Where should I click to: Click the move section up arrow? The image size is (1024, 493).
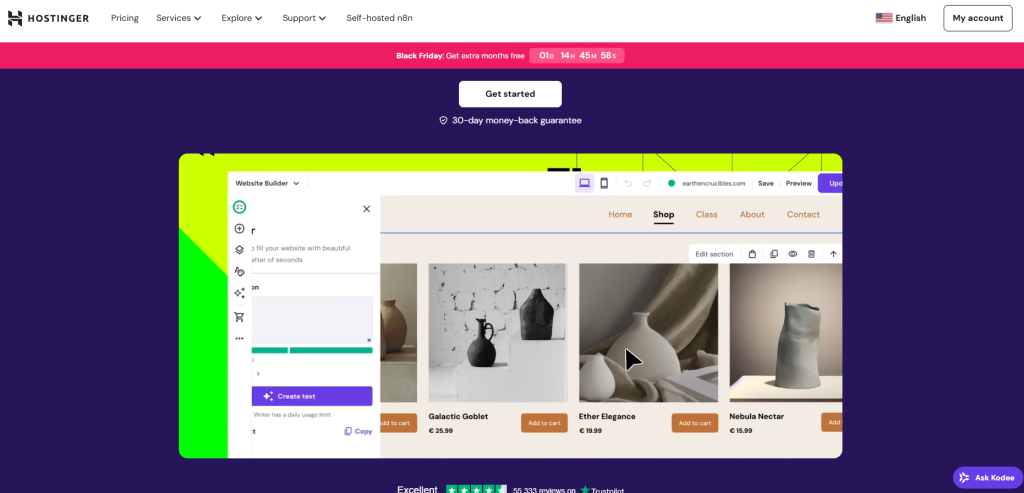point(833,254)
